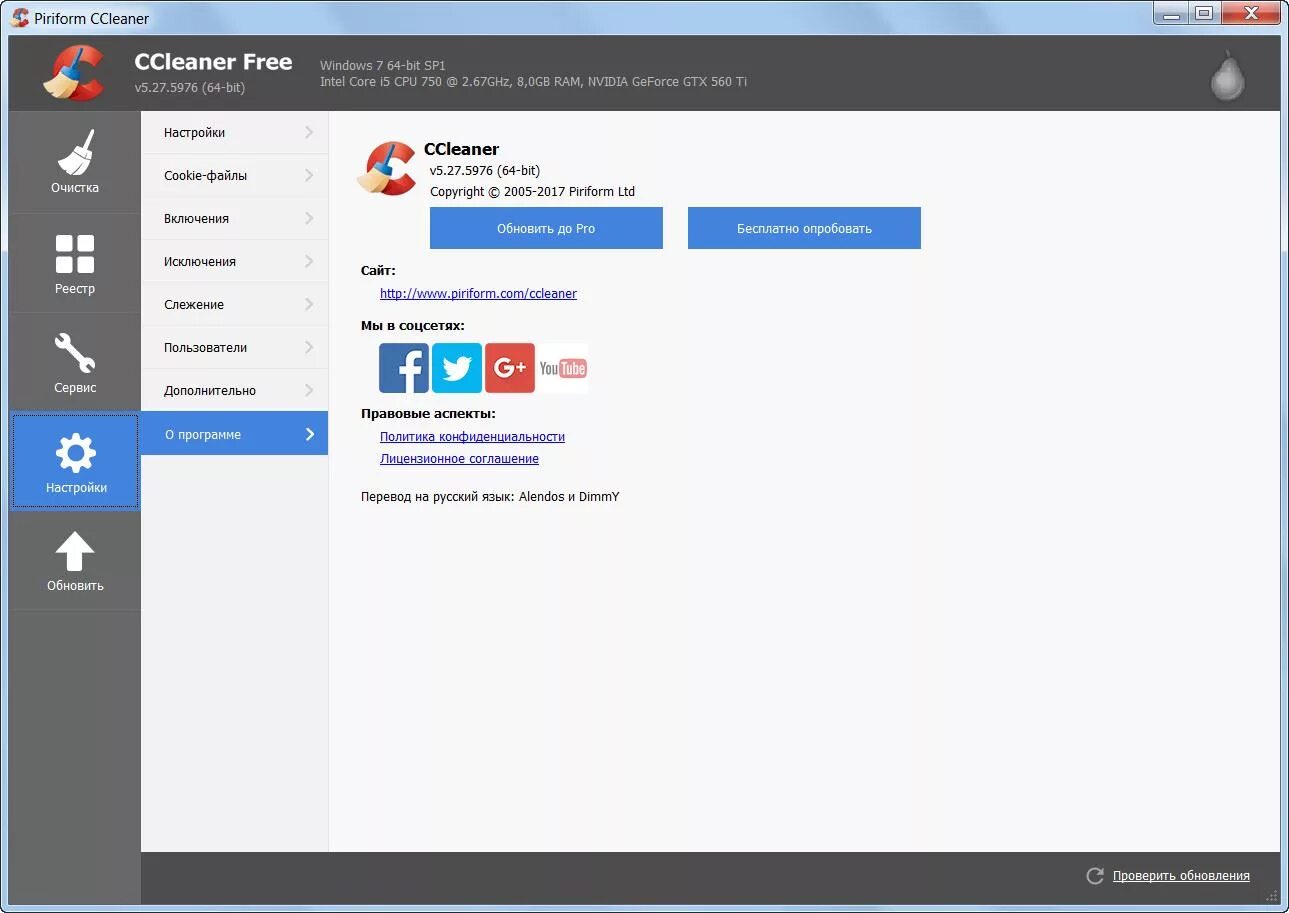
Task: Open the Реестр registry section
Action: (x=75, y=263)
